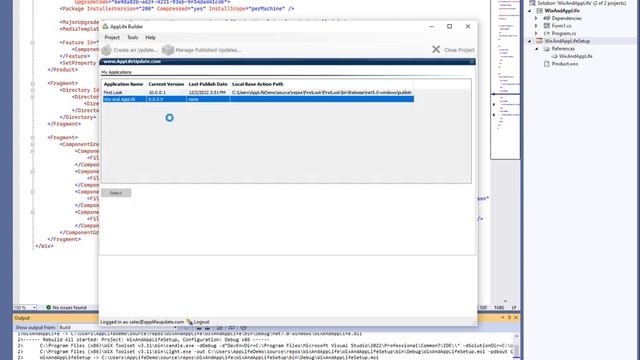Click the Select button below the applications list

tap(116, 193)
